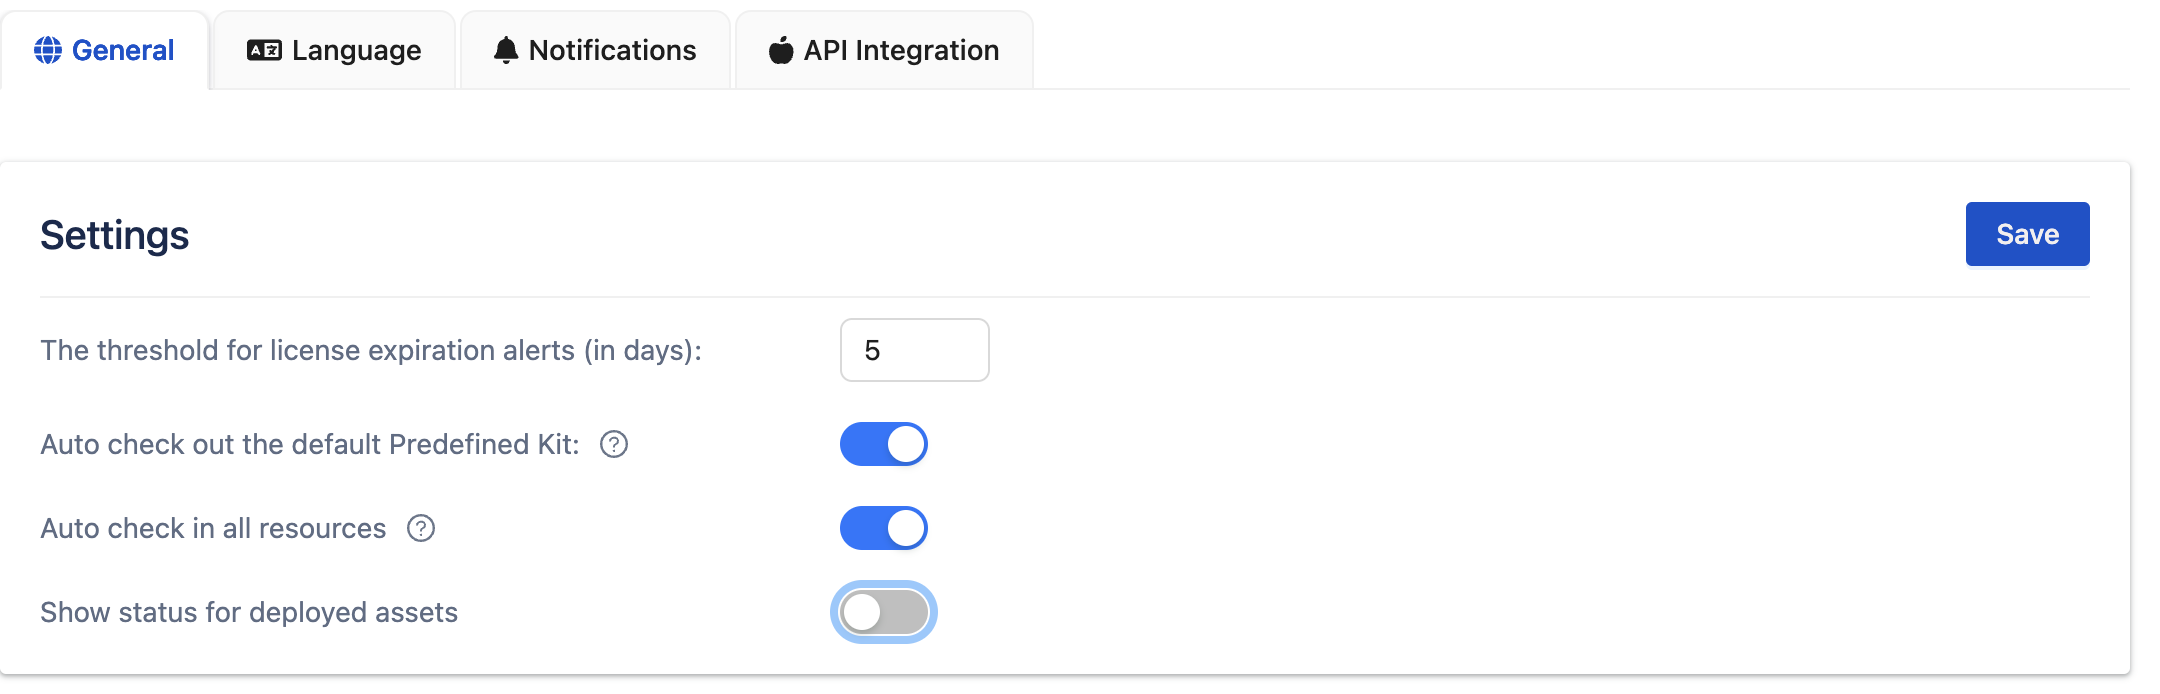This screenshot has height=694, width=2160.
Task: Click the Auto check out Predefined Kit label
Action: click(x=310, y=444)
